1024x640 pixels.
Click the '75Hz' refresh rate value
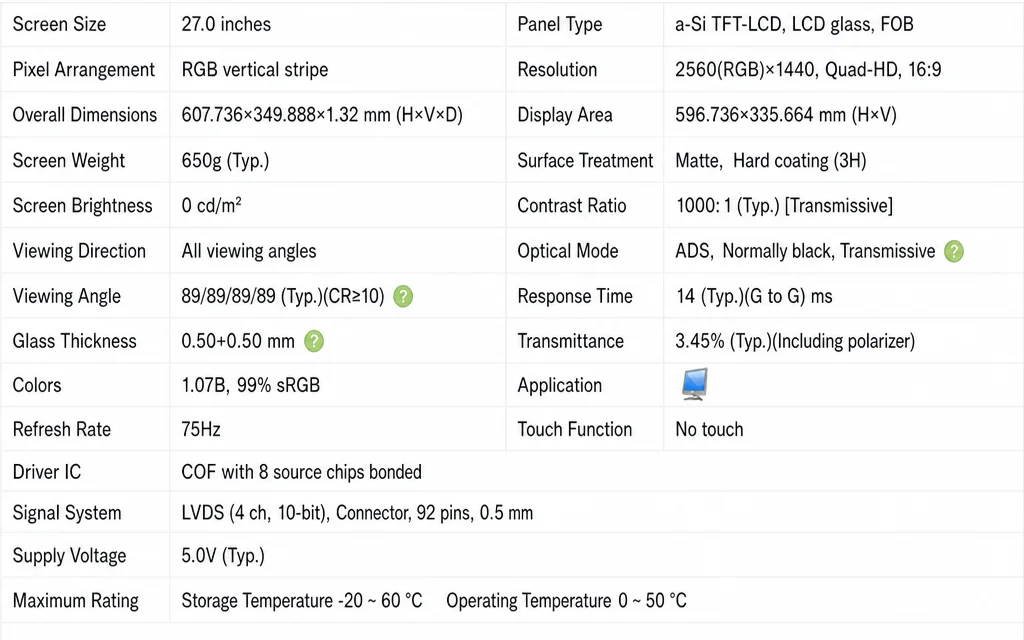click(x=201, y=429)
